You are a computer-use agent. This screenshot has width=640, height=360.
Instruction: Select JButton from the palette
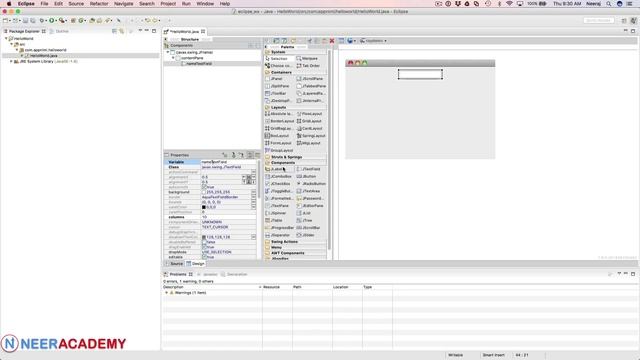pos(311,176)
